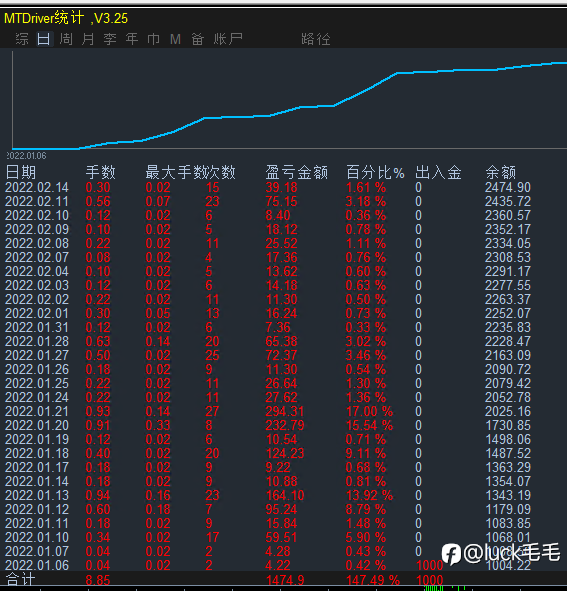The image size is (567, 591).
Task: Click the 路径 path button
Action: (316, 39)
